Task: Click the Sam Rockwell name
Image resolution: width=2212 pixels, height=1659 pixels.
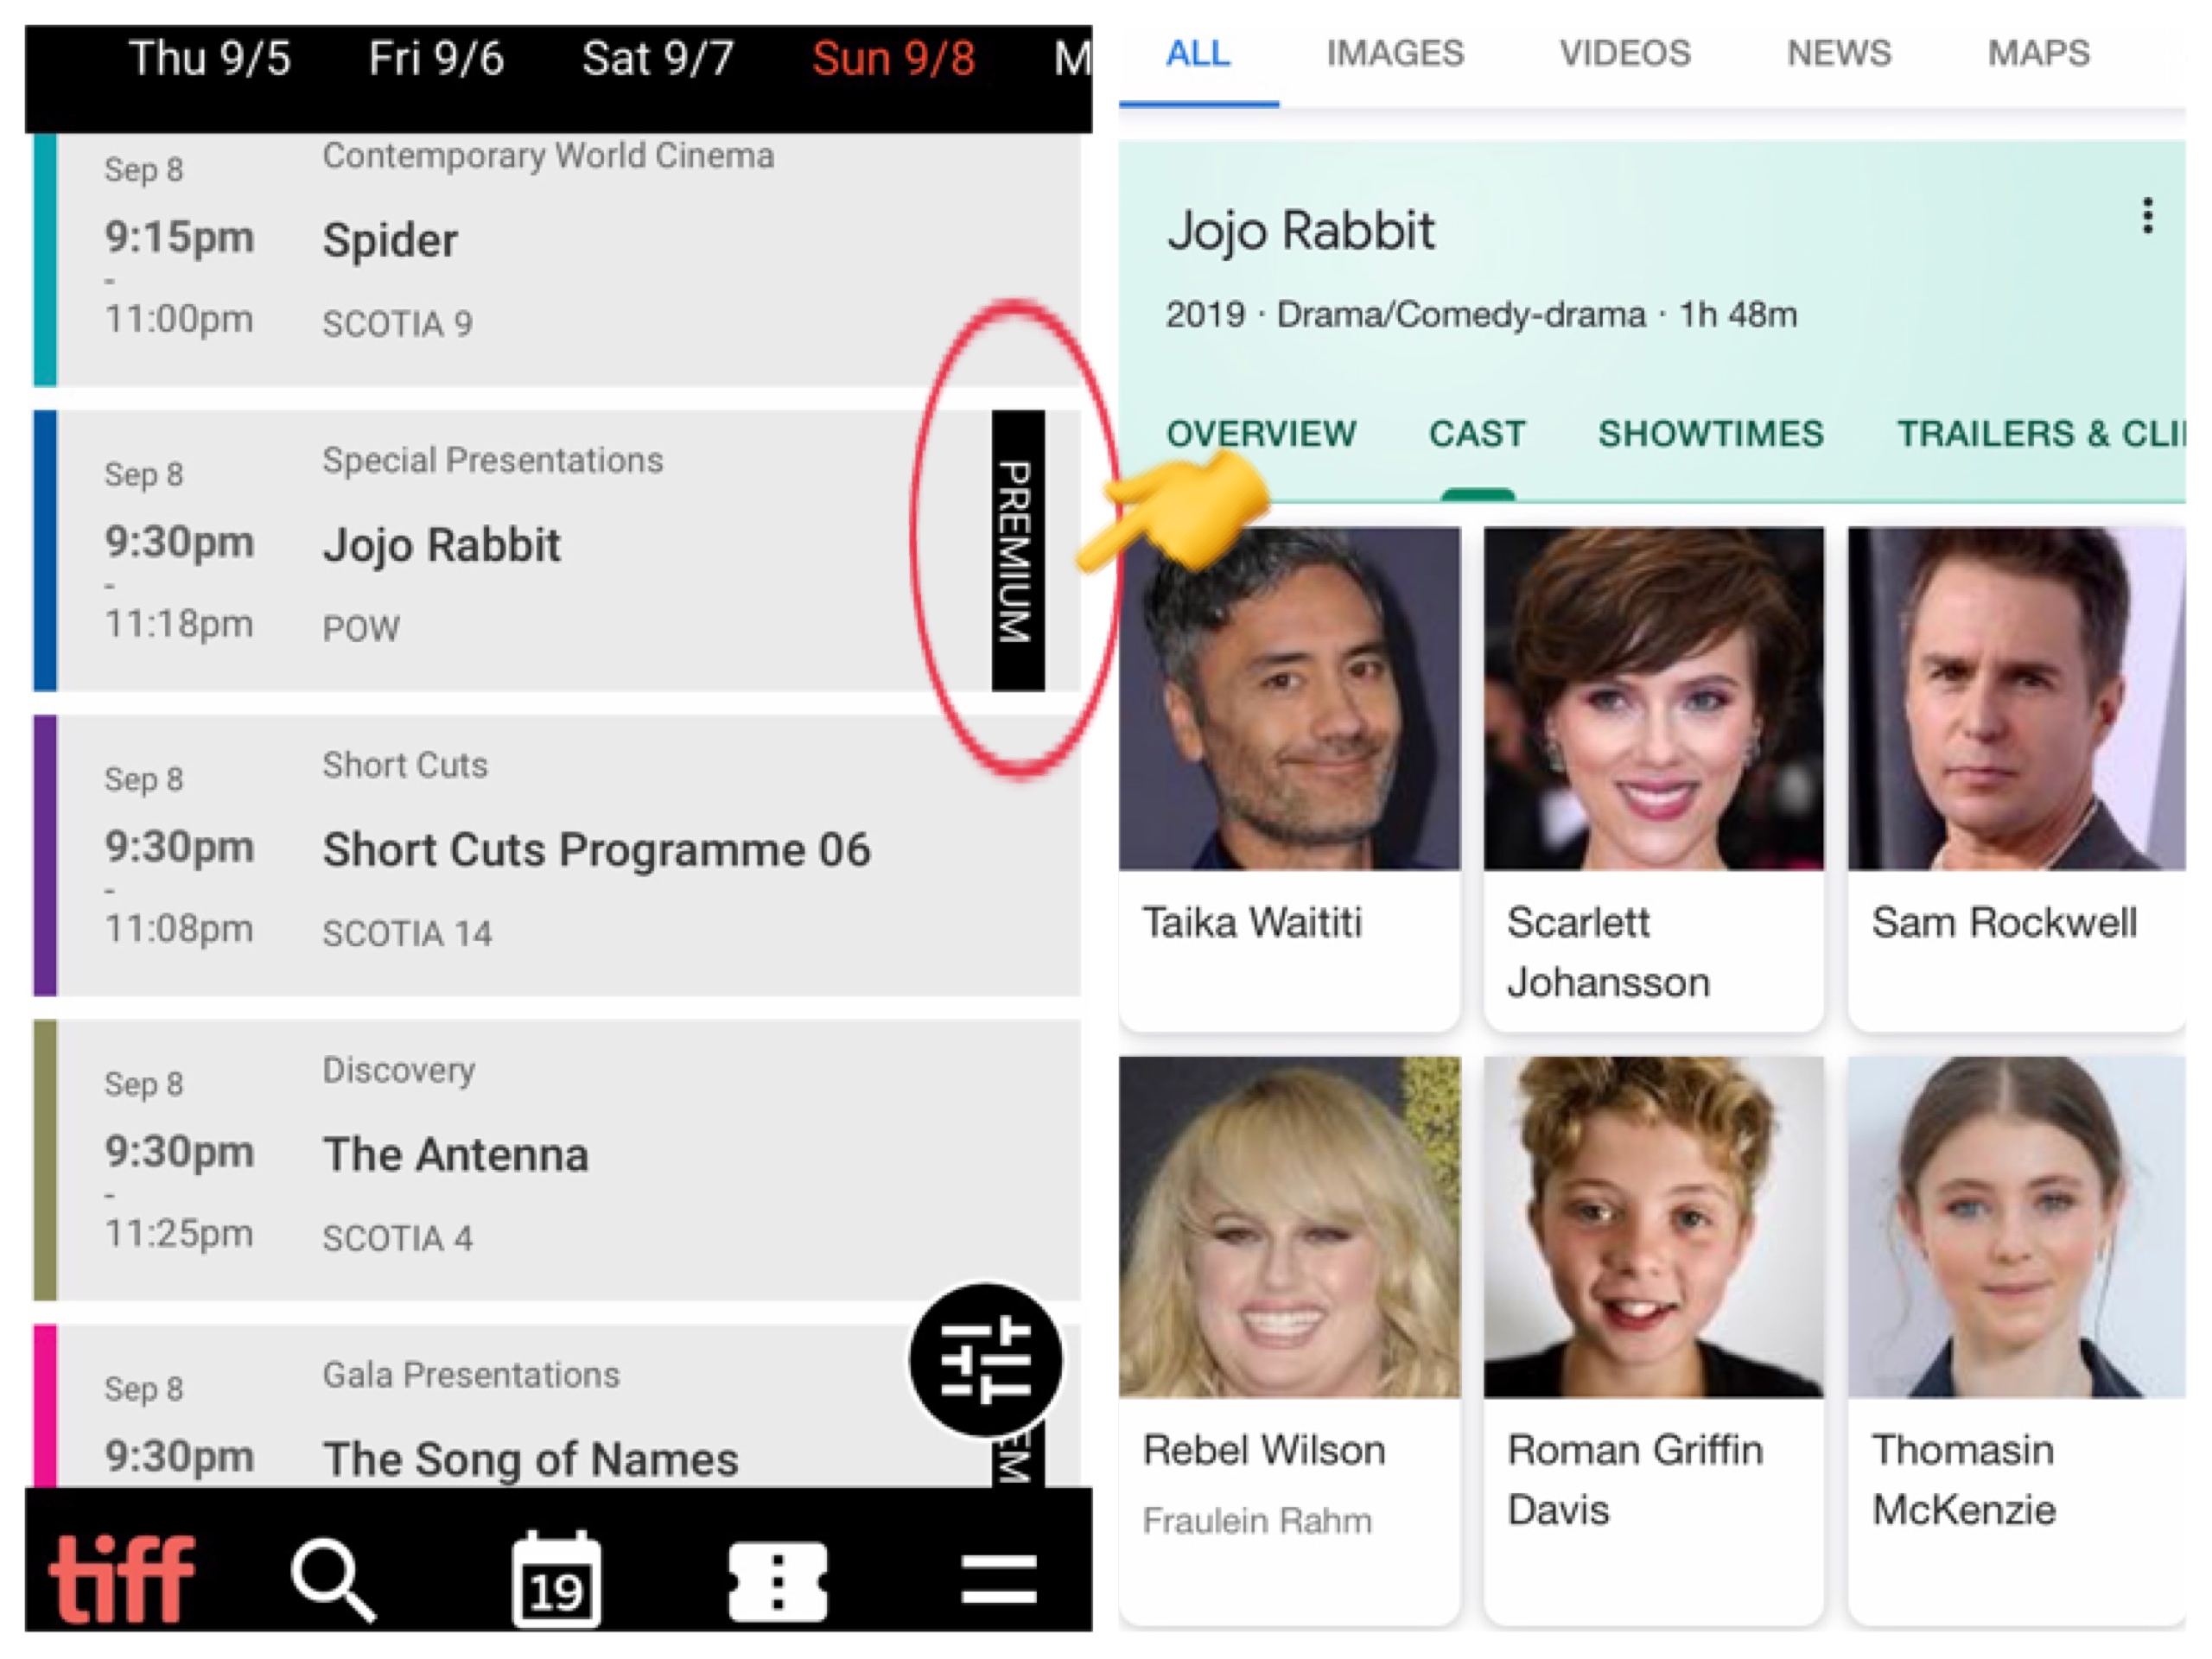Action: pos(2004,922)
